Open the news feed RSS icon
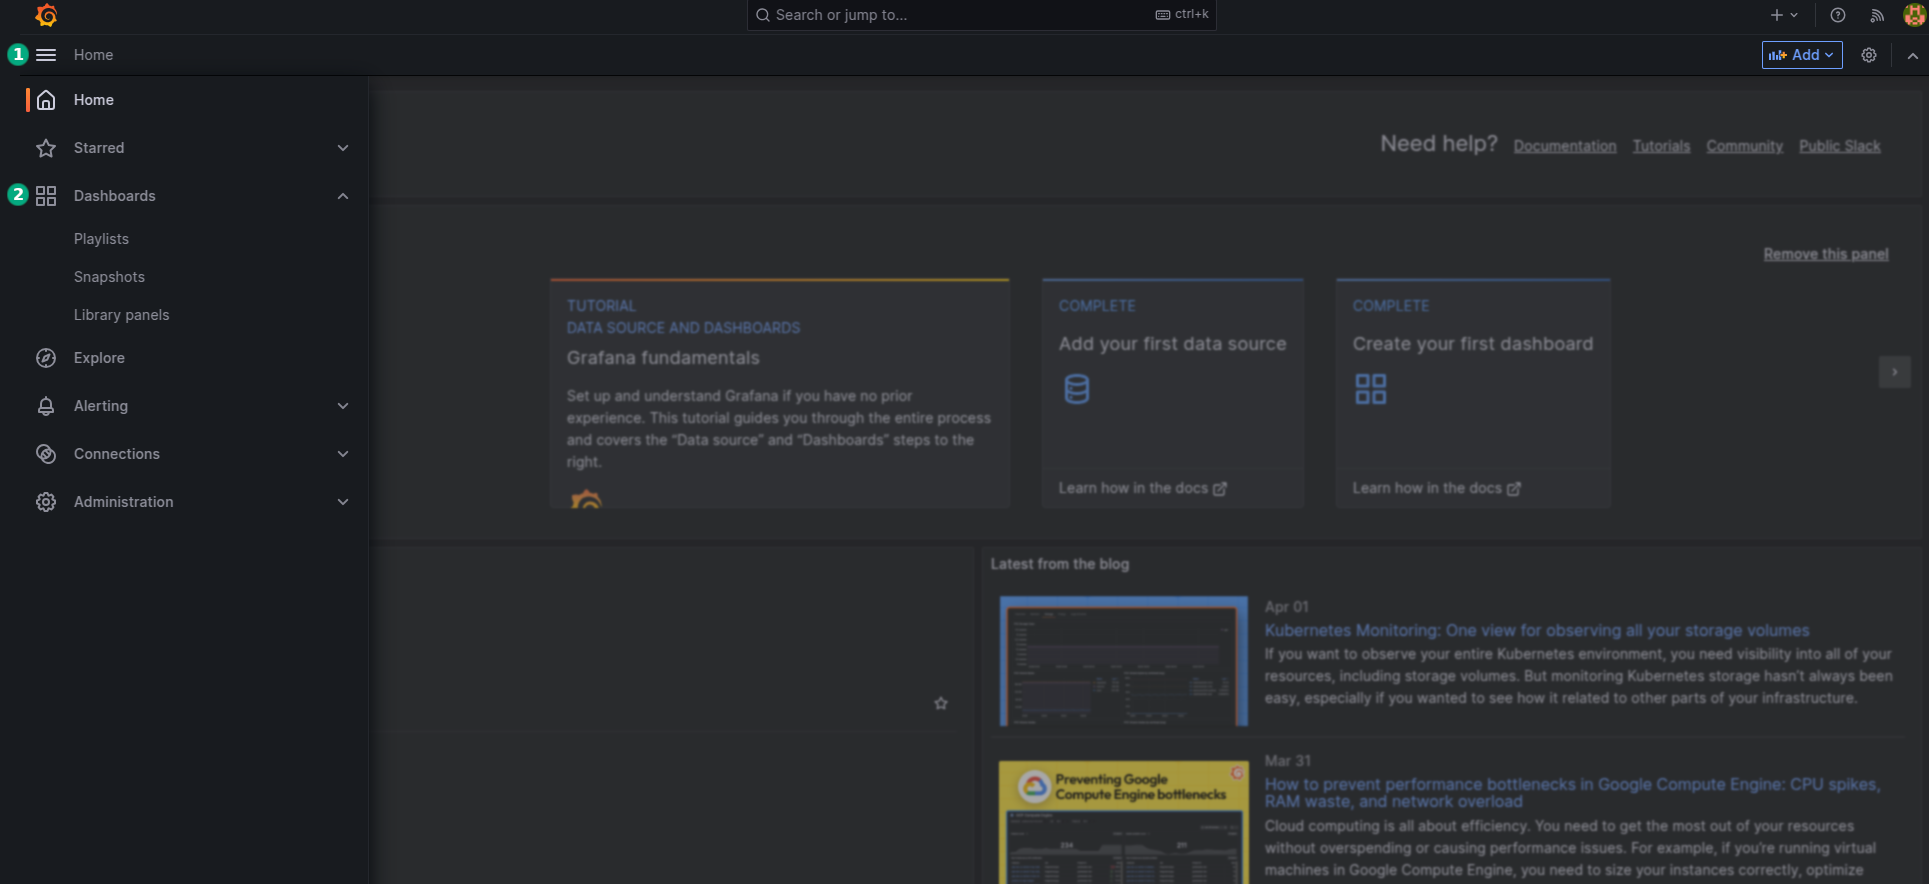The image size is (1929, 884). coord(1877,15)
